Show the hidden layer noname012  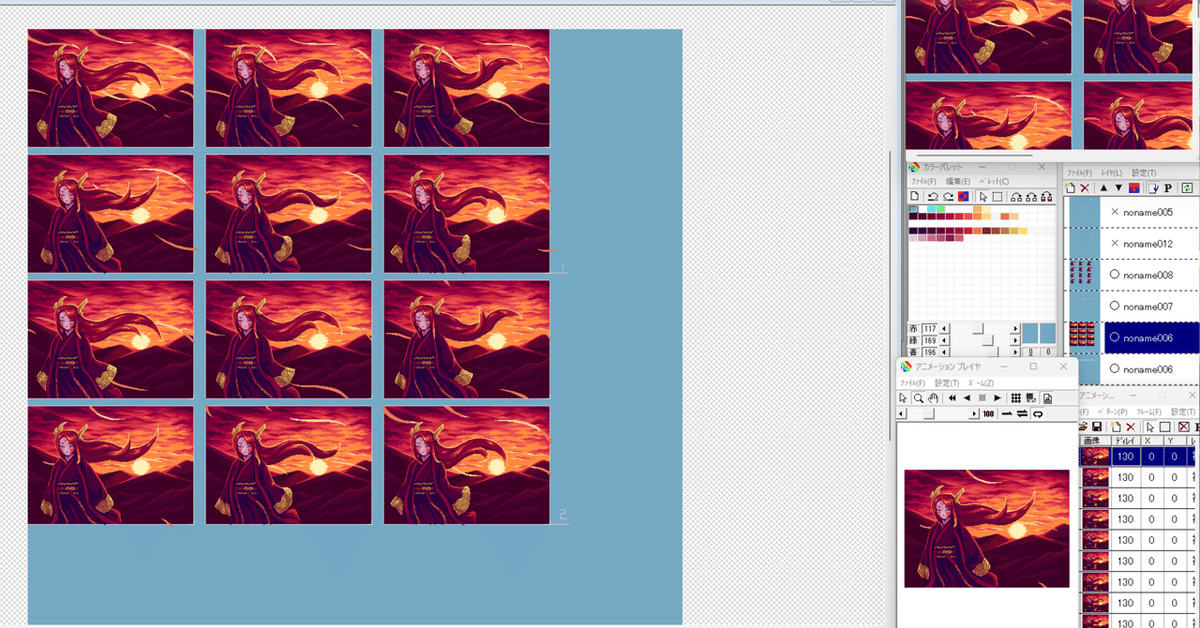click(1115, 243)
